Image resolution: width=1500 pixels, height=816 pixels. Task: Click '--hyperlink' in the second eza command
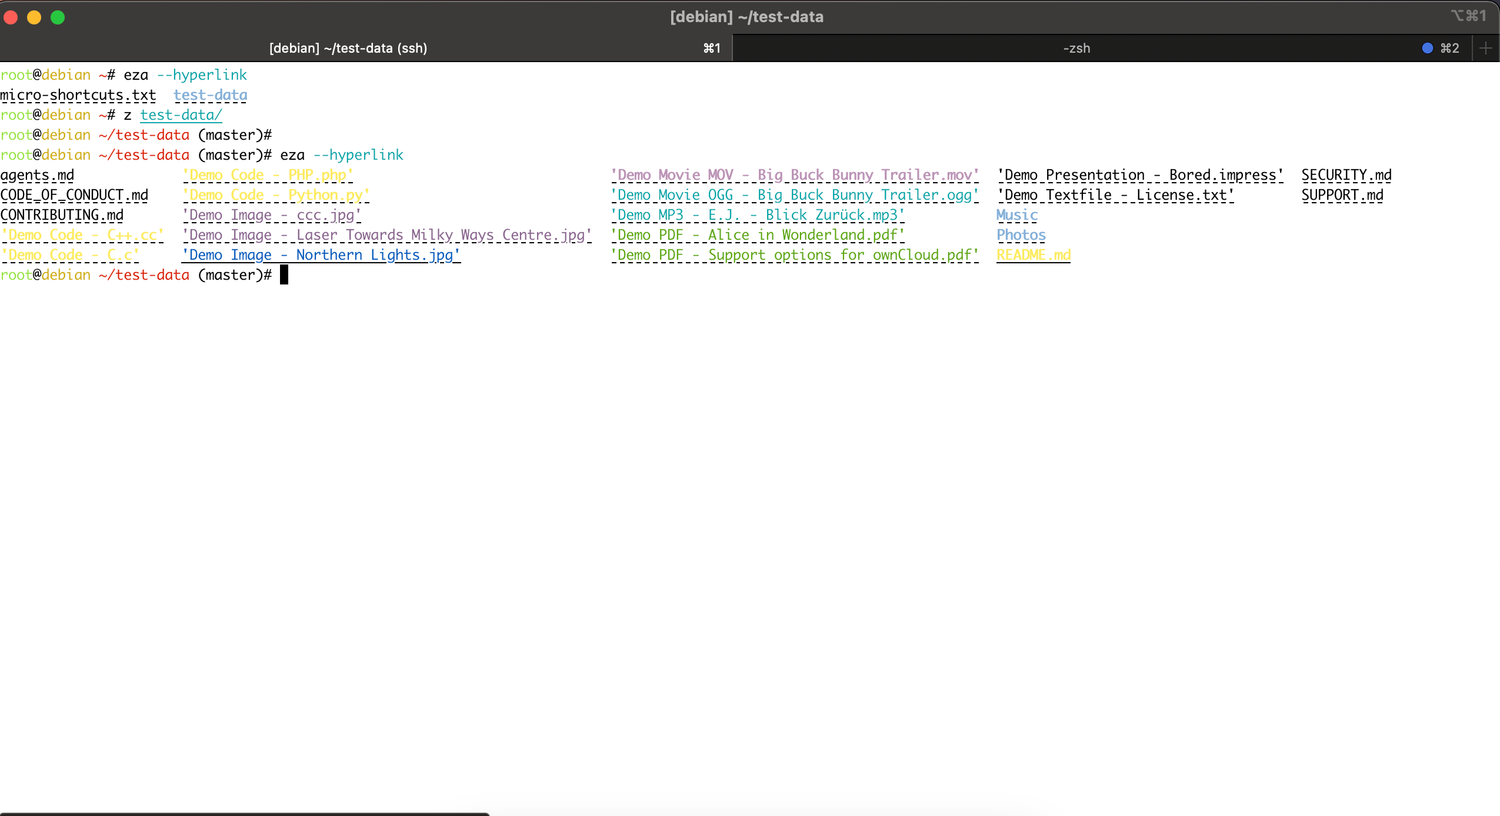[358, 155]
